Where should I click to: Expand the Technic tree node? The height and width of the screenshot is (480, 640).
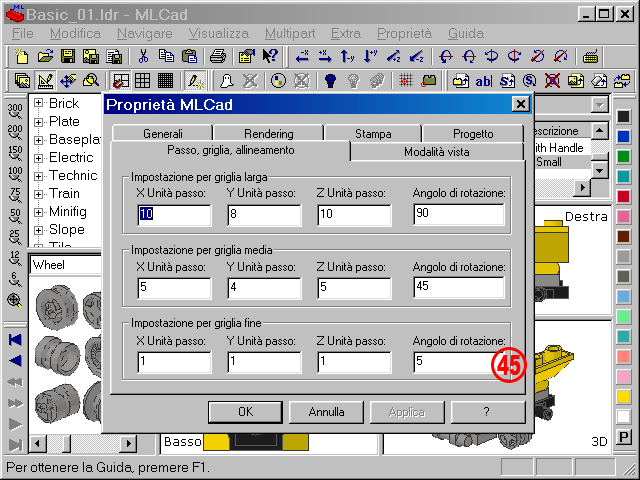coord(38,176)
